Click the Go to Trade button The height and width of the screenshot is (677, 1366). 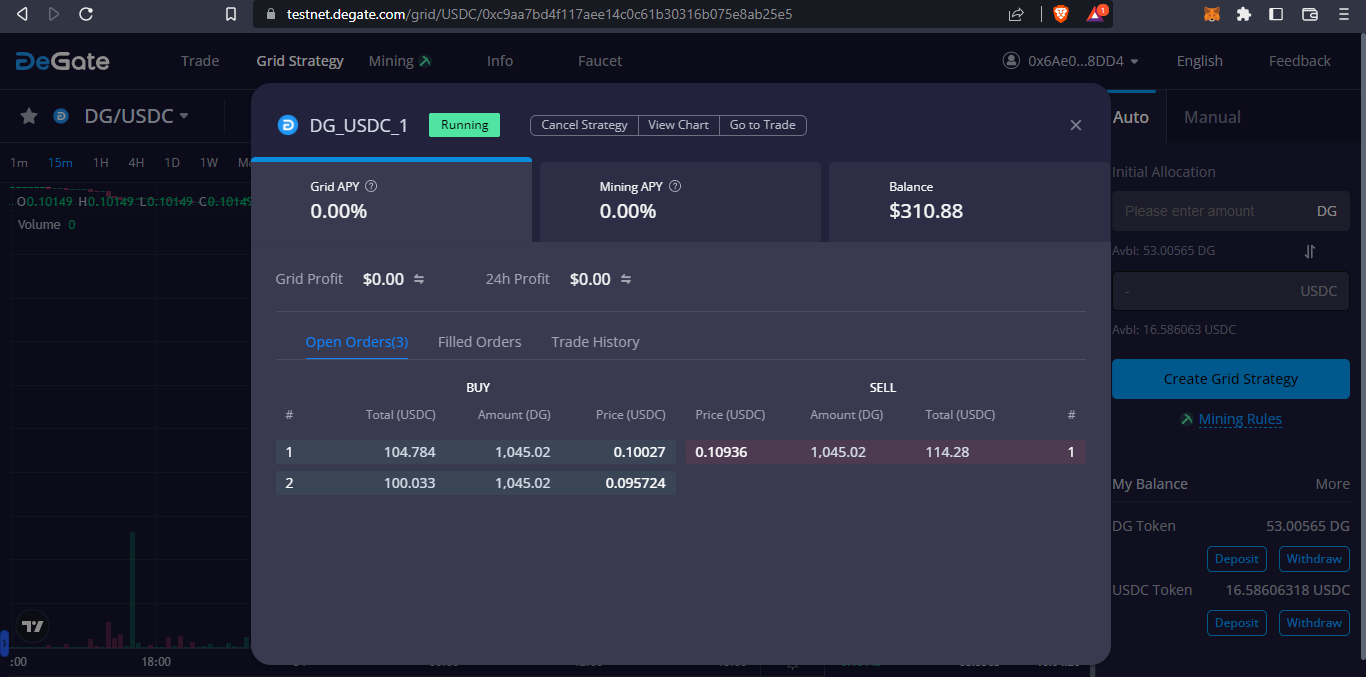pos(763,125)
